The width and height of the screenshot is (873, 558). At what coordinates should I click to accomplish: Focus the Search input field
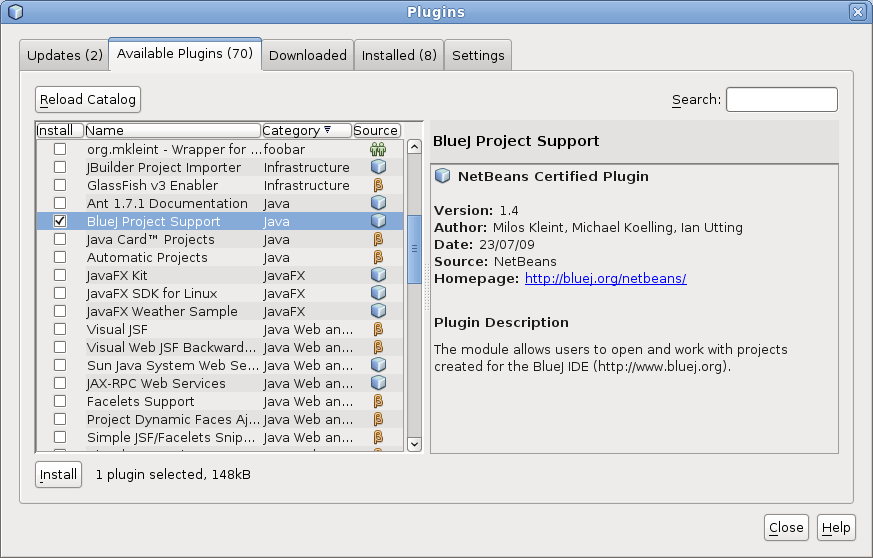coord(782,100)
